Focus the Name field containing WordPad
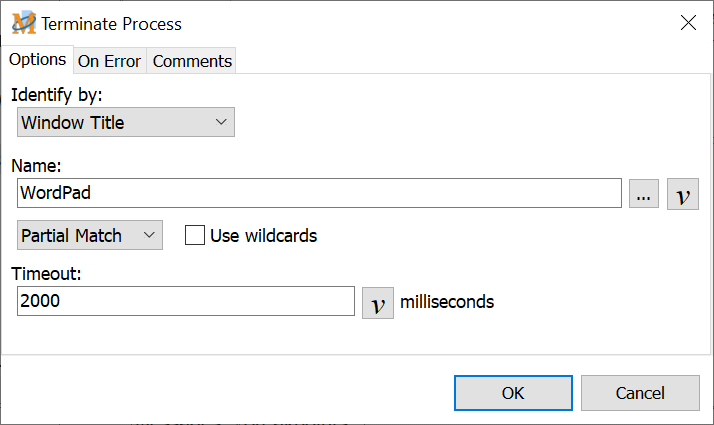The width and height of the screenshot is (714, 425). tap(320, 193)
